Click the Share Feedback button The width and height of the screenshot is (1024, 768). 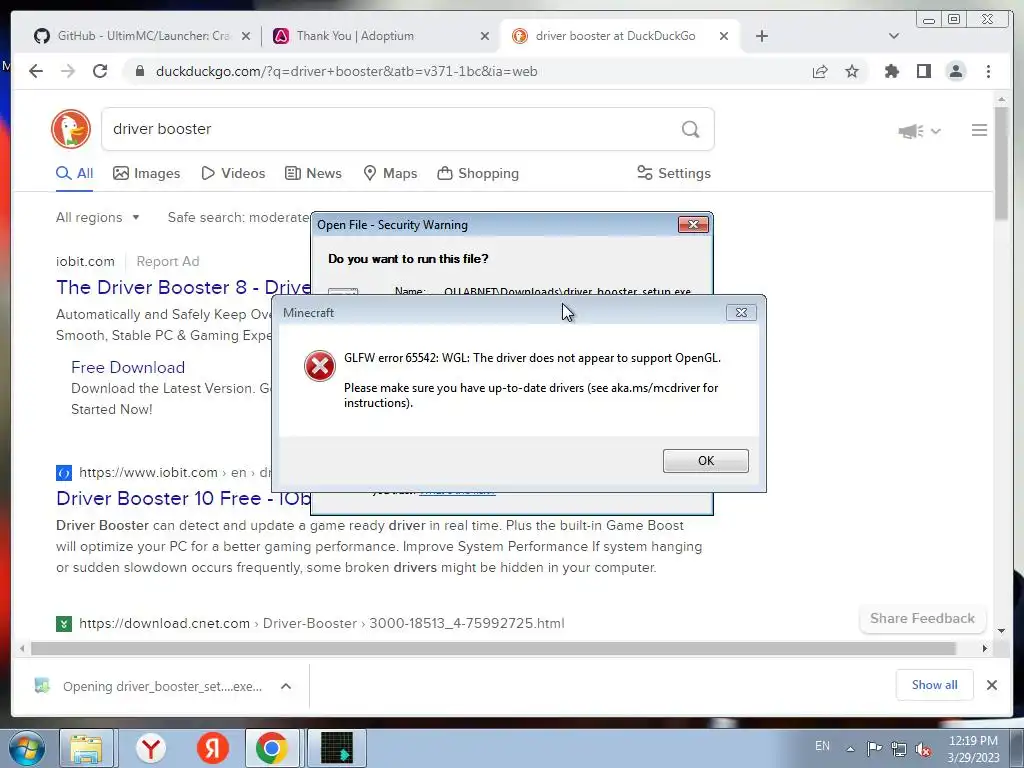tap(922, 618)
